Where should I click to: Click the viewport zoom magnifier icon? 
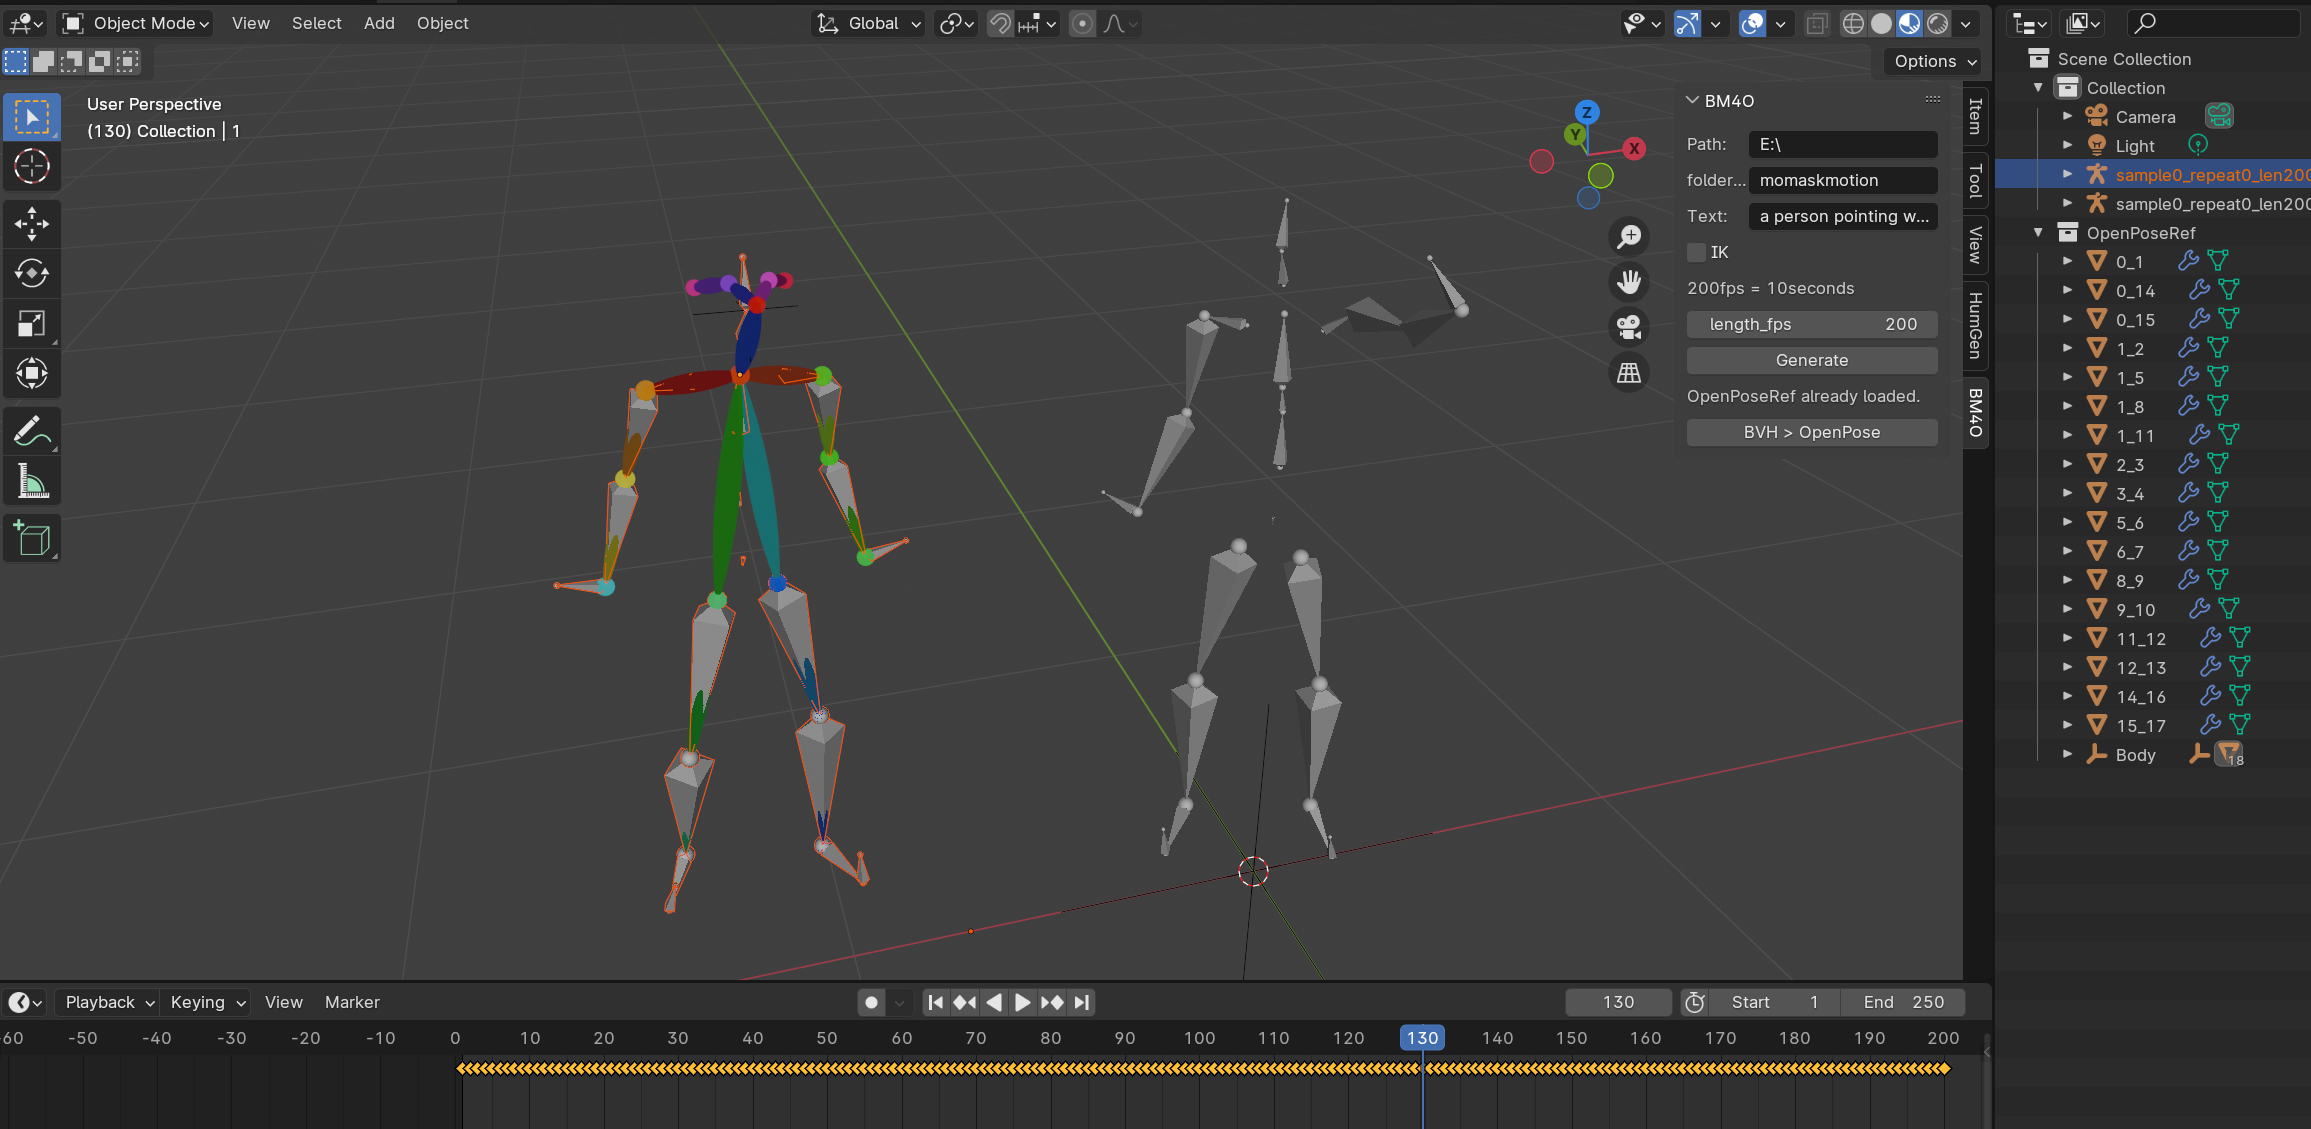(x=1629, y=237)
